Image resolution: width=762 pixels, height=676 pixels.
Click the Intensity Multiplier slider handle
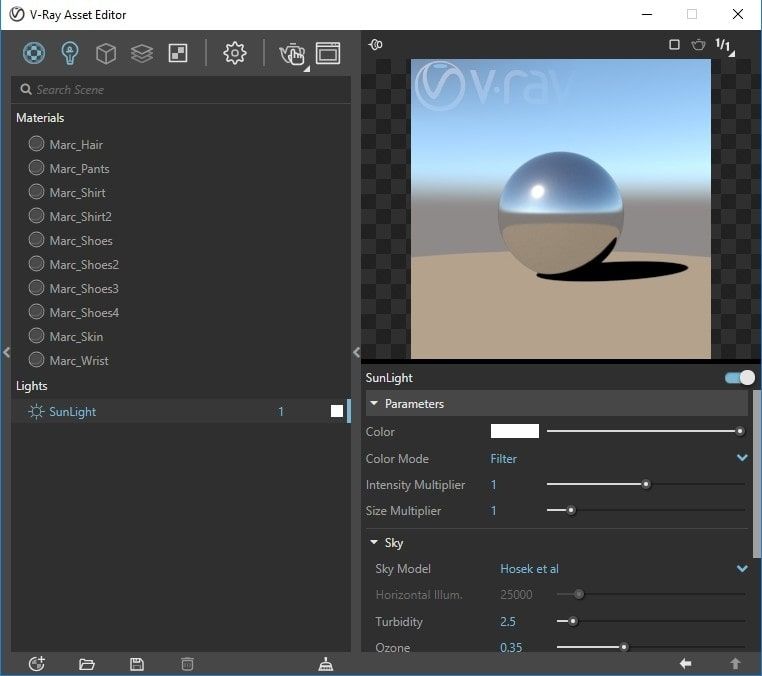(646, 484)
